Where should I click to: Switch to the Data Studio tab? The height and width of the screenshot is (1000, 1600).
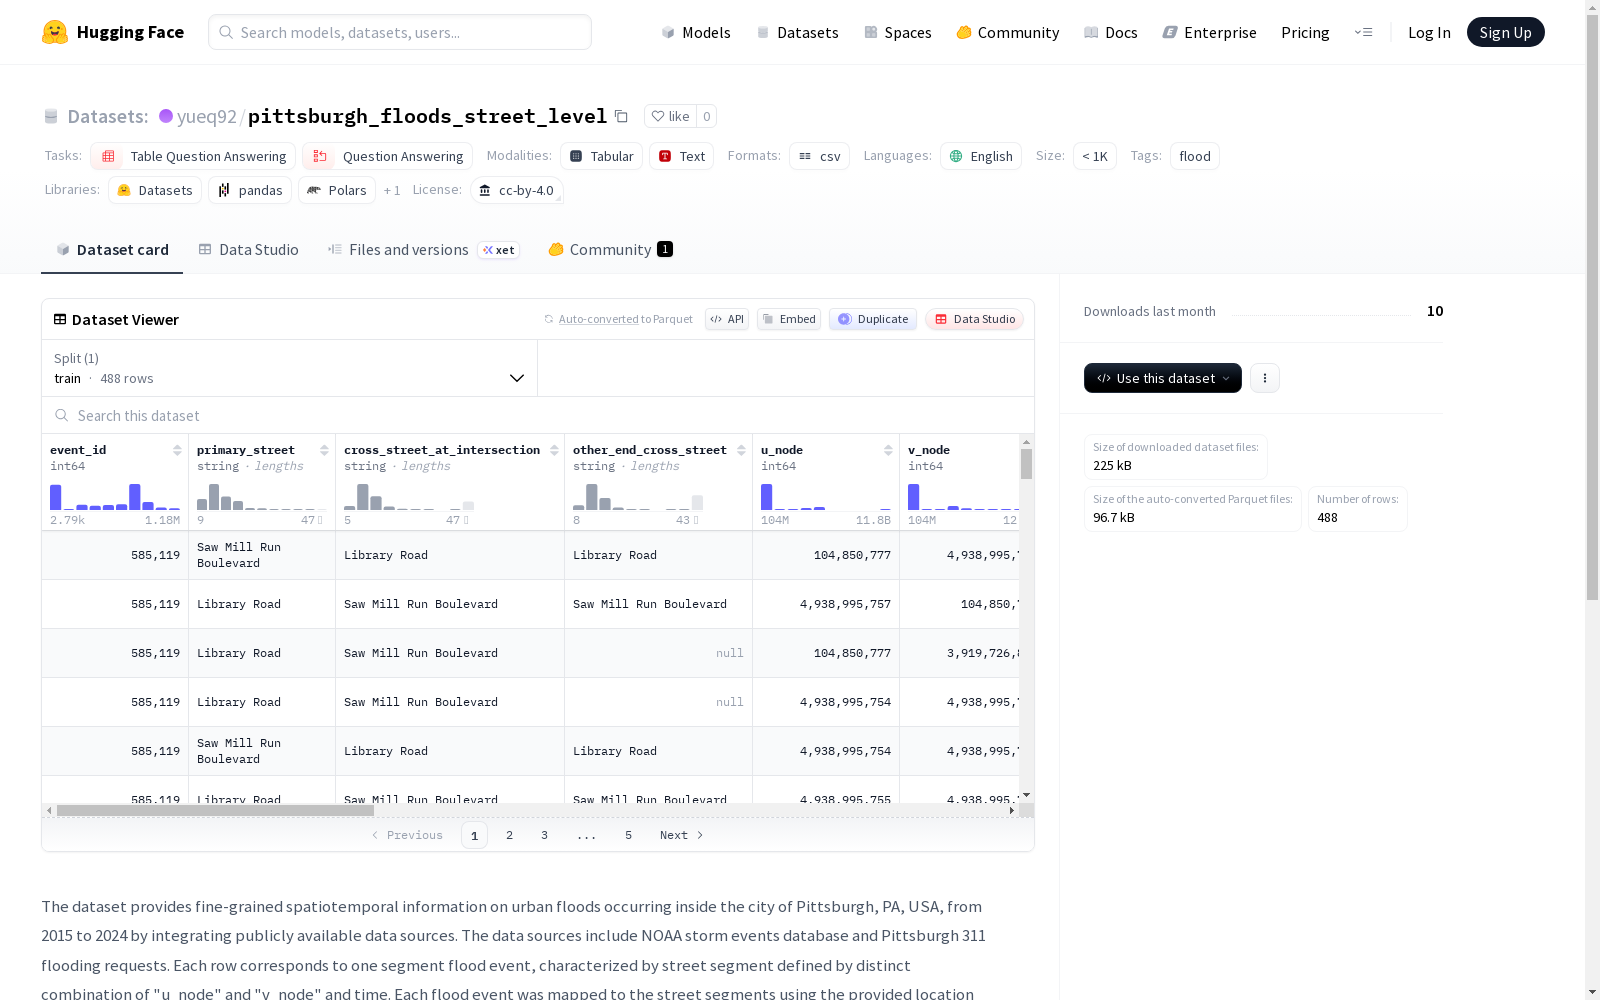[248, 250]
